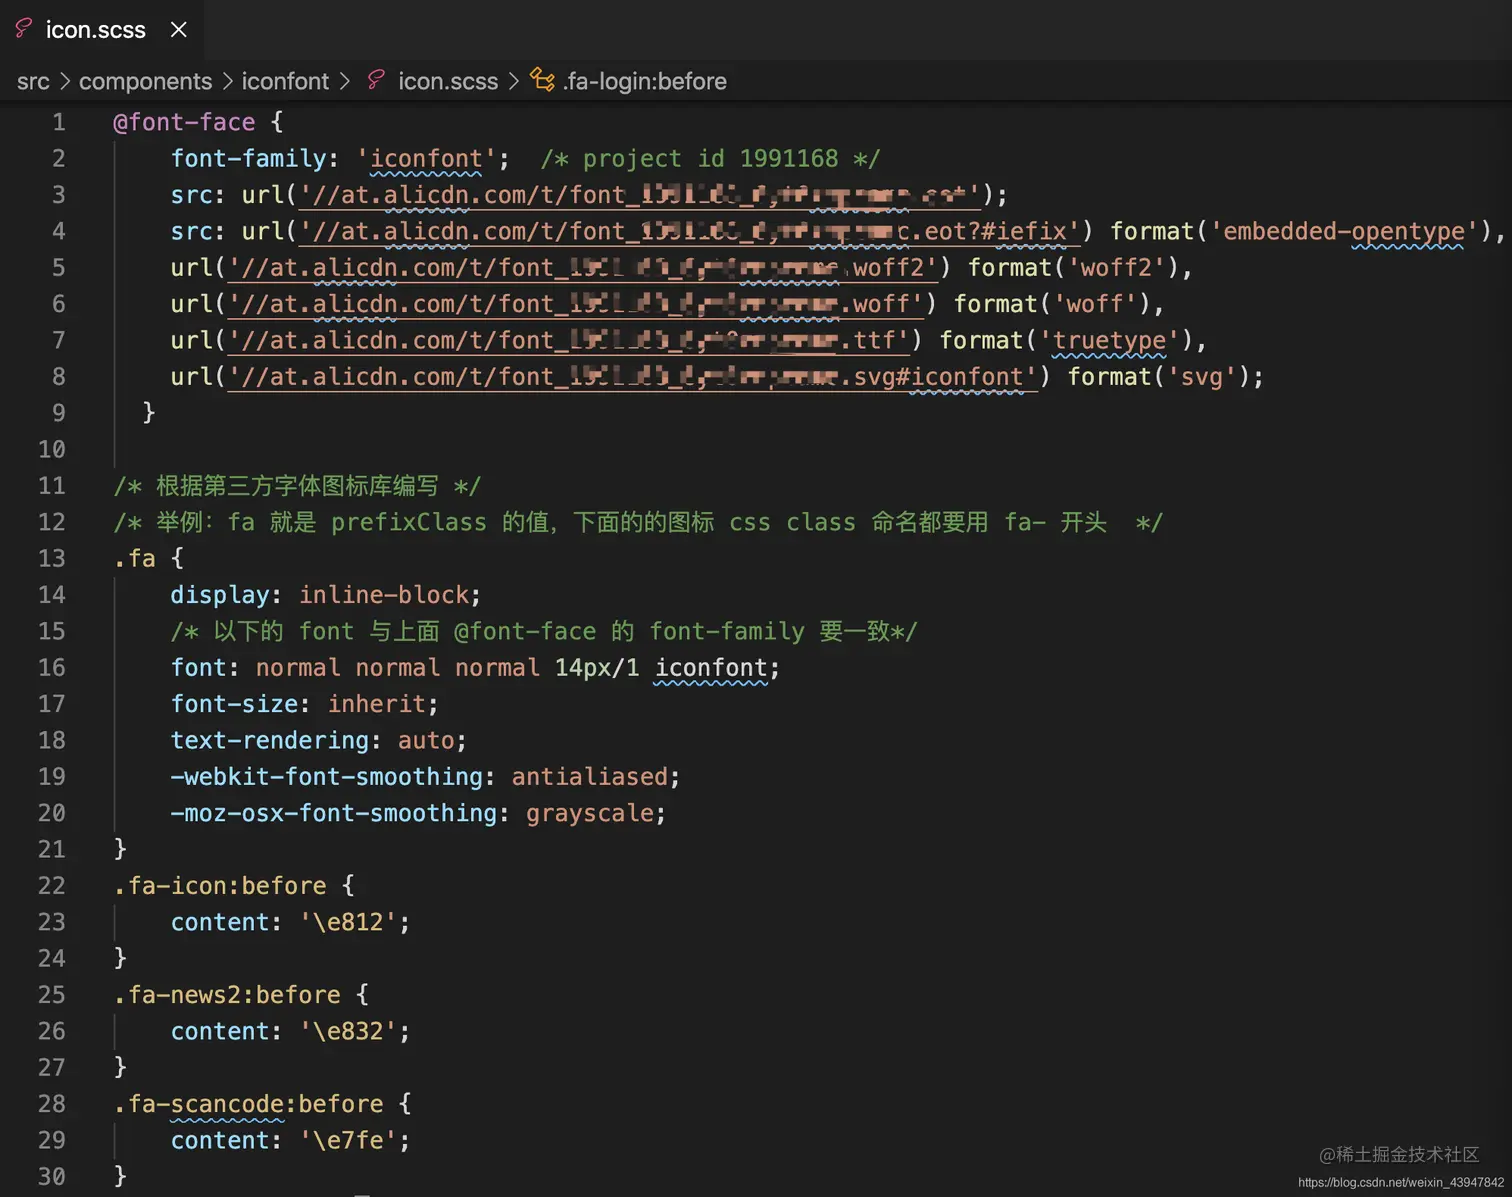Open the .fa-login:before breadcrumb symbol
The width and height of the screenshot is (1512, 1197).
[x=645, y=81]
